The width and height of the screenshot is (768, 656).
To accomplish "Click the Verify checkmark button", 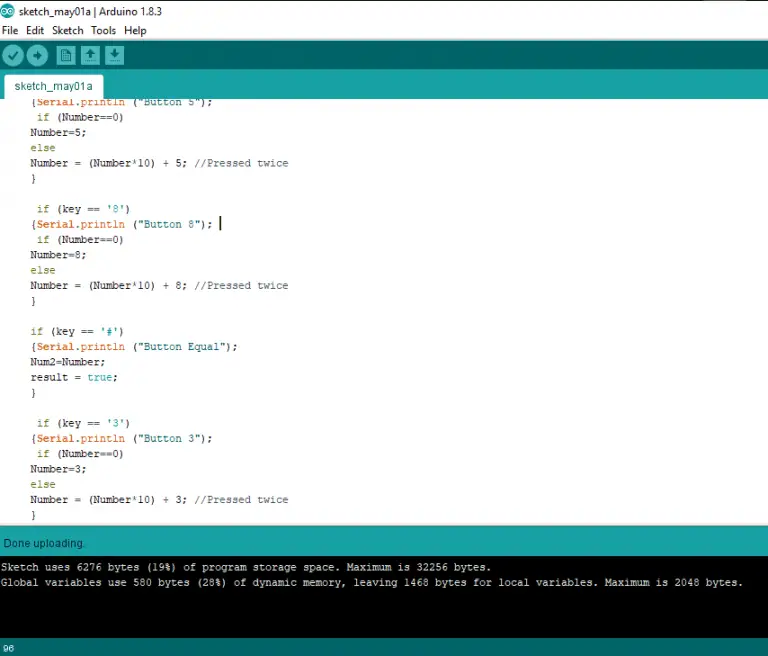I will click(x=13, y=56).
